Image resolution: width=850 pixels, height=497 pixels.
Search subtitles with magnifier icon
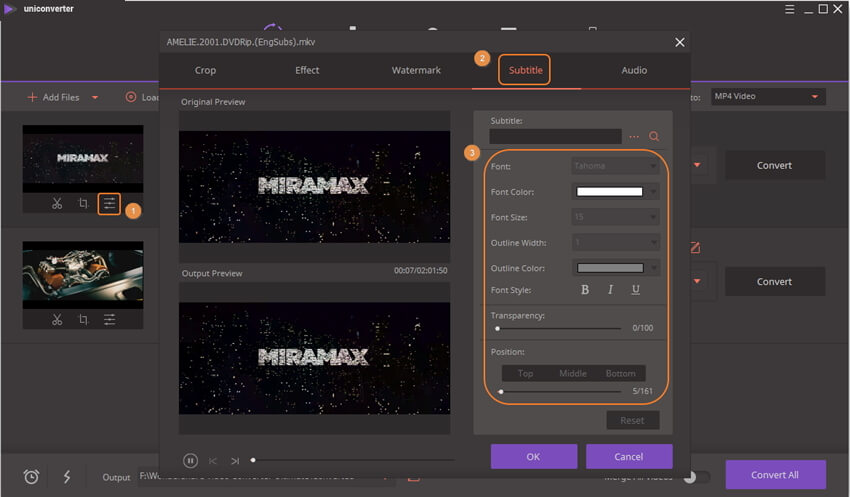(x=654, y=137)
